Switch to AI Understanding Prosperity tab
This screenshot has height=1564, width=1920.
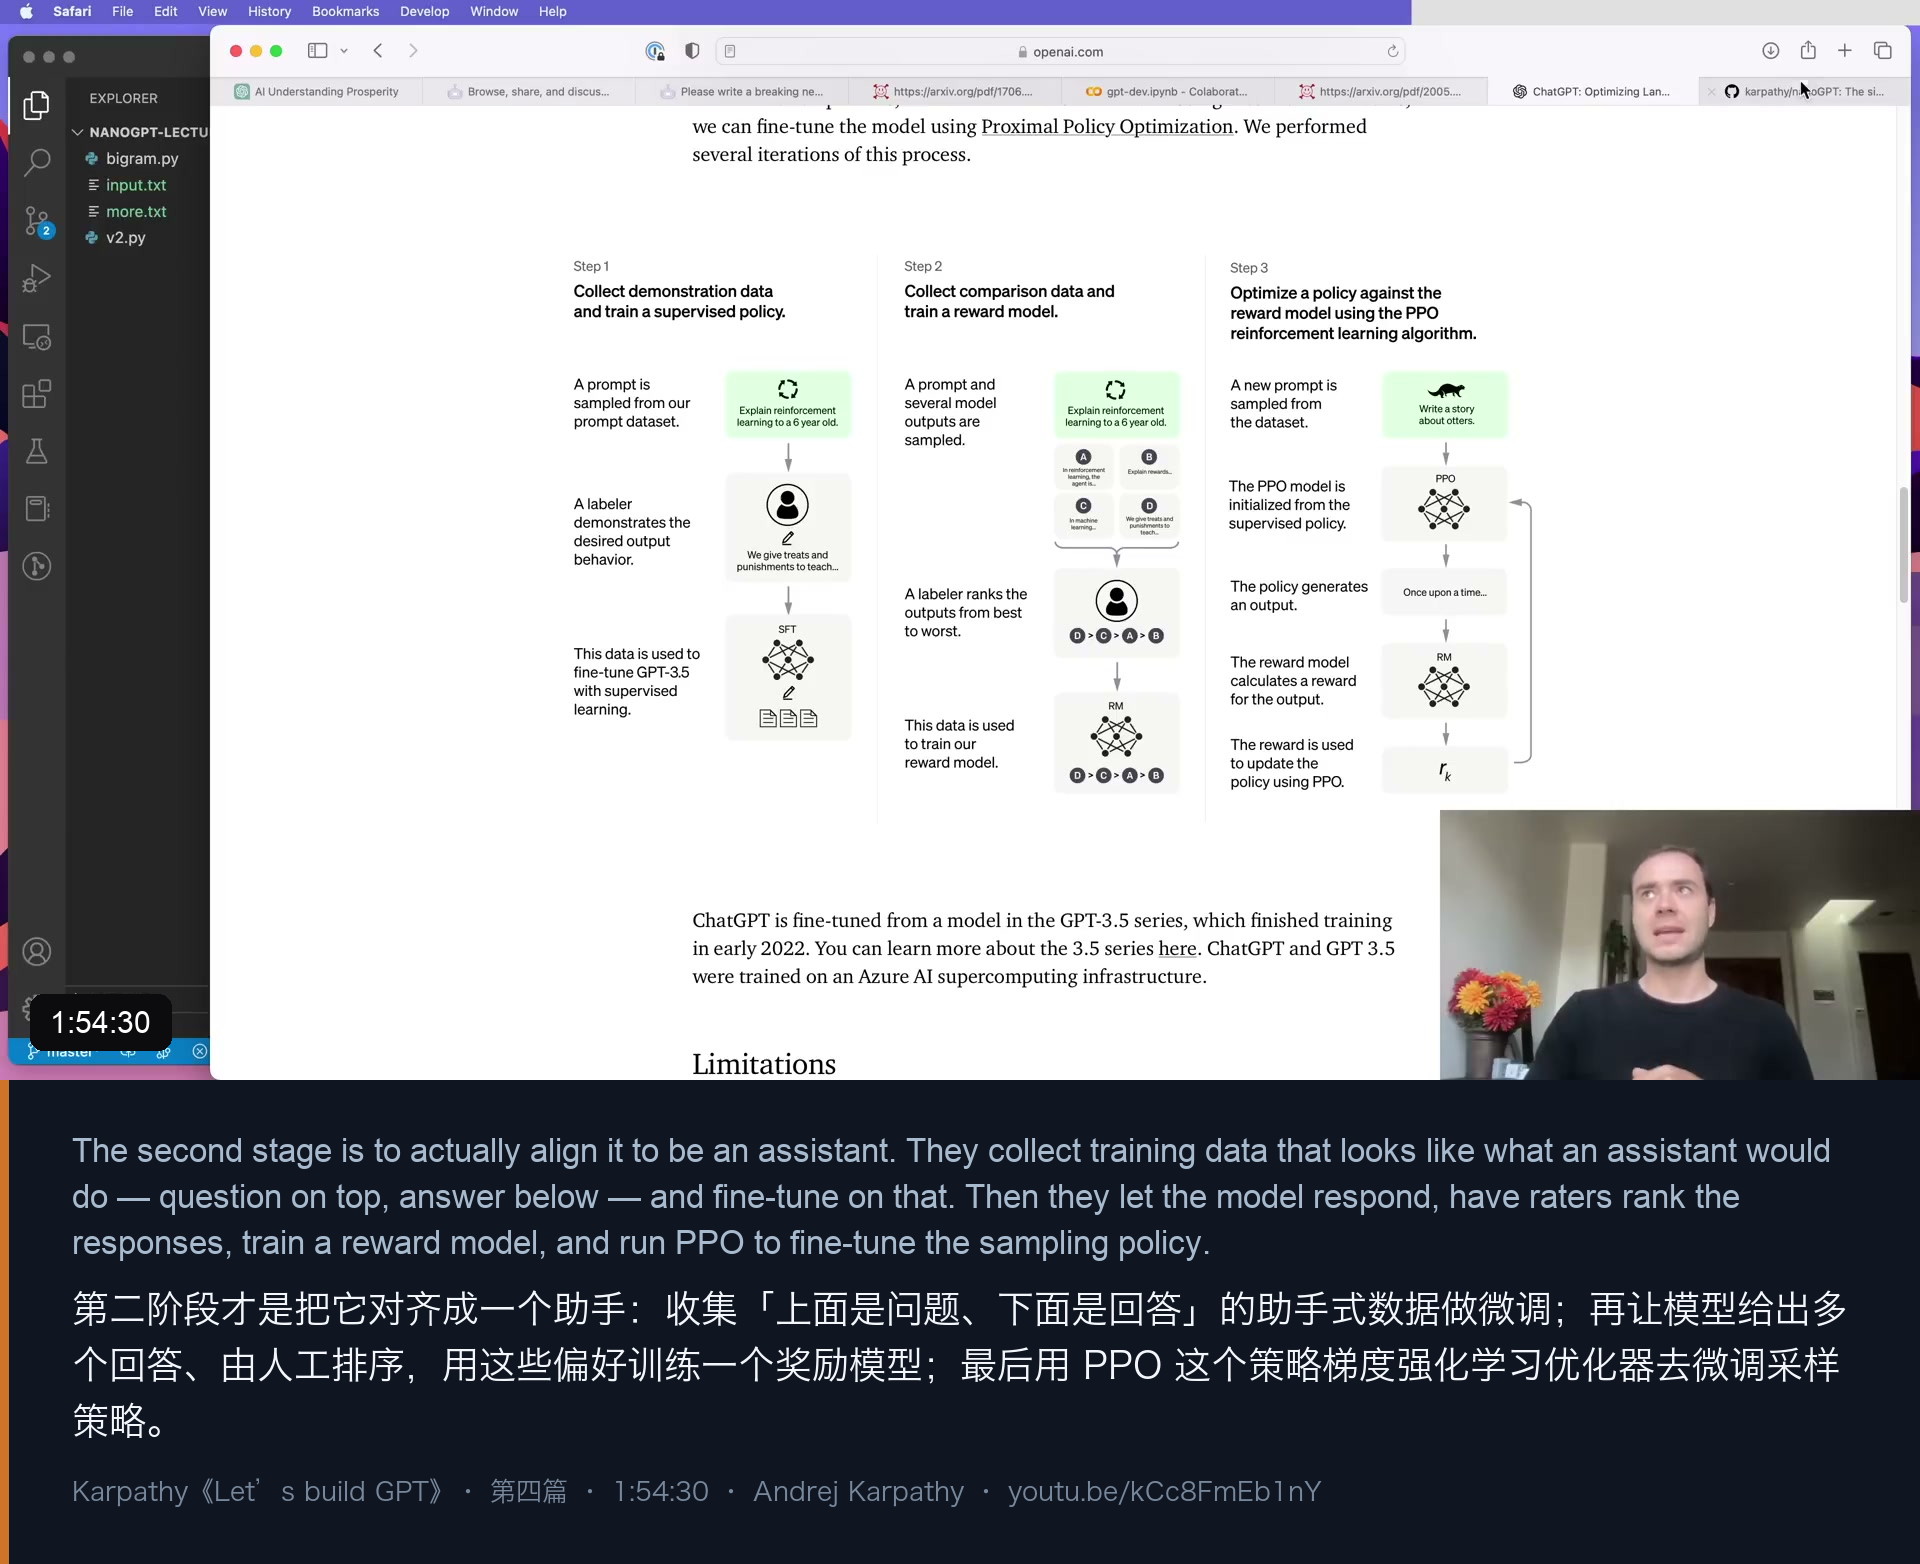click(x=317, y=91)
